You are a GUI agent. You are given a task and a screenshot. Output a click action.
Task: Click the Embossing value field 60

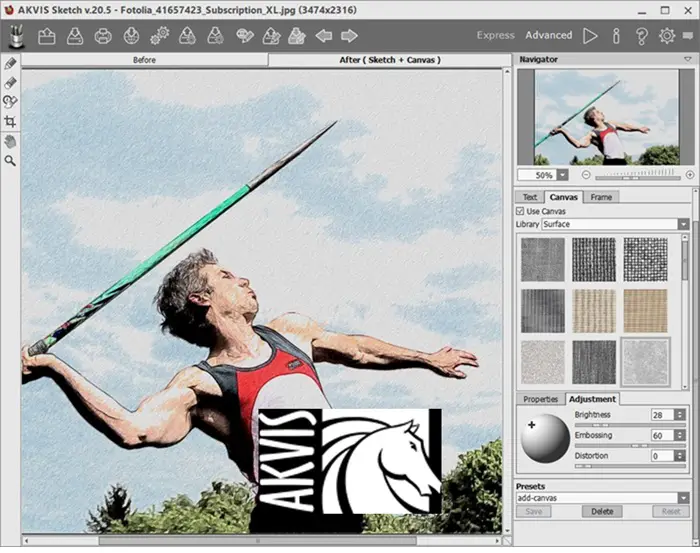click(662, 435)
